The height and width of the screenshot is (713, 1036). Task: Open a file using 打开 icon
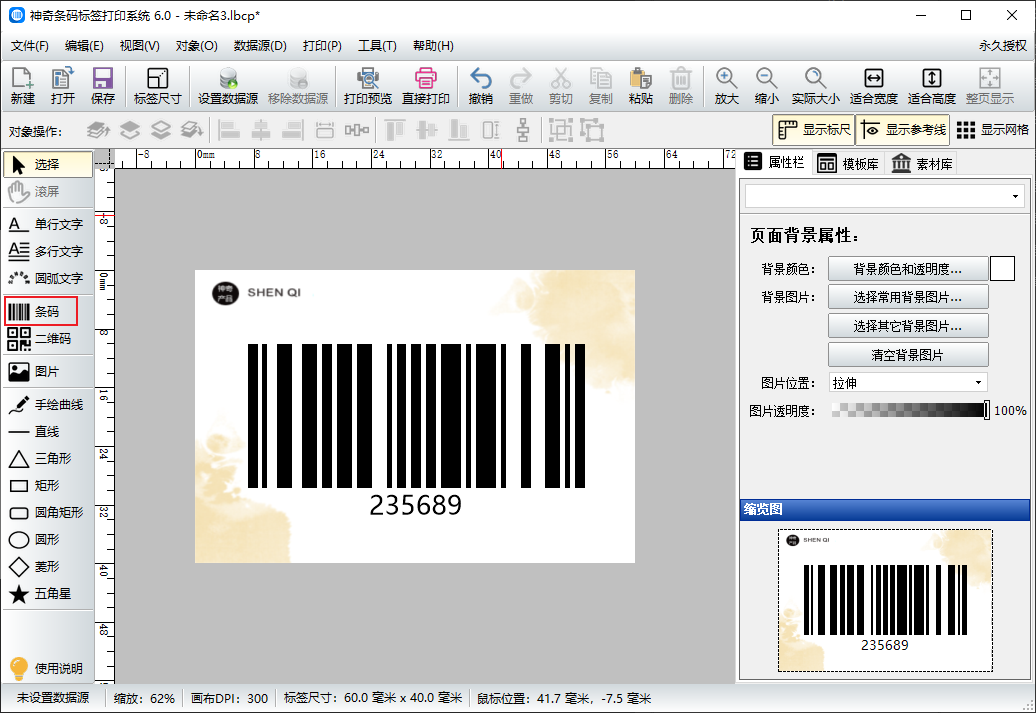[x=62, y=86]
